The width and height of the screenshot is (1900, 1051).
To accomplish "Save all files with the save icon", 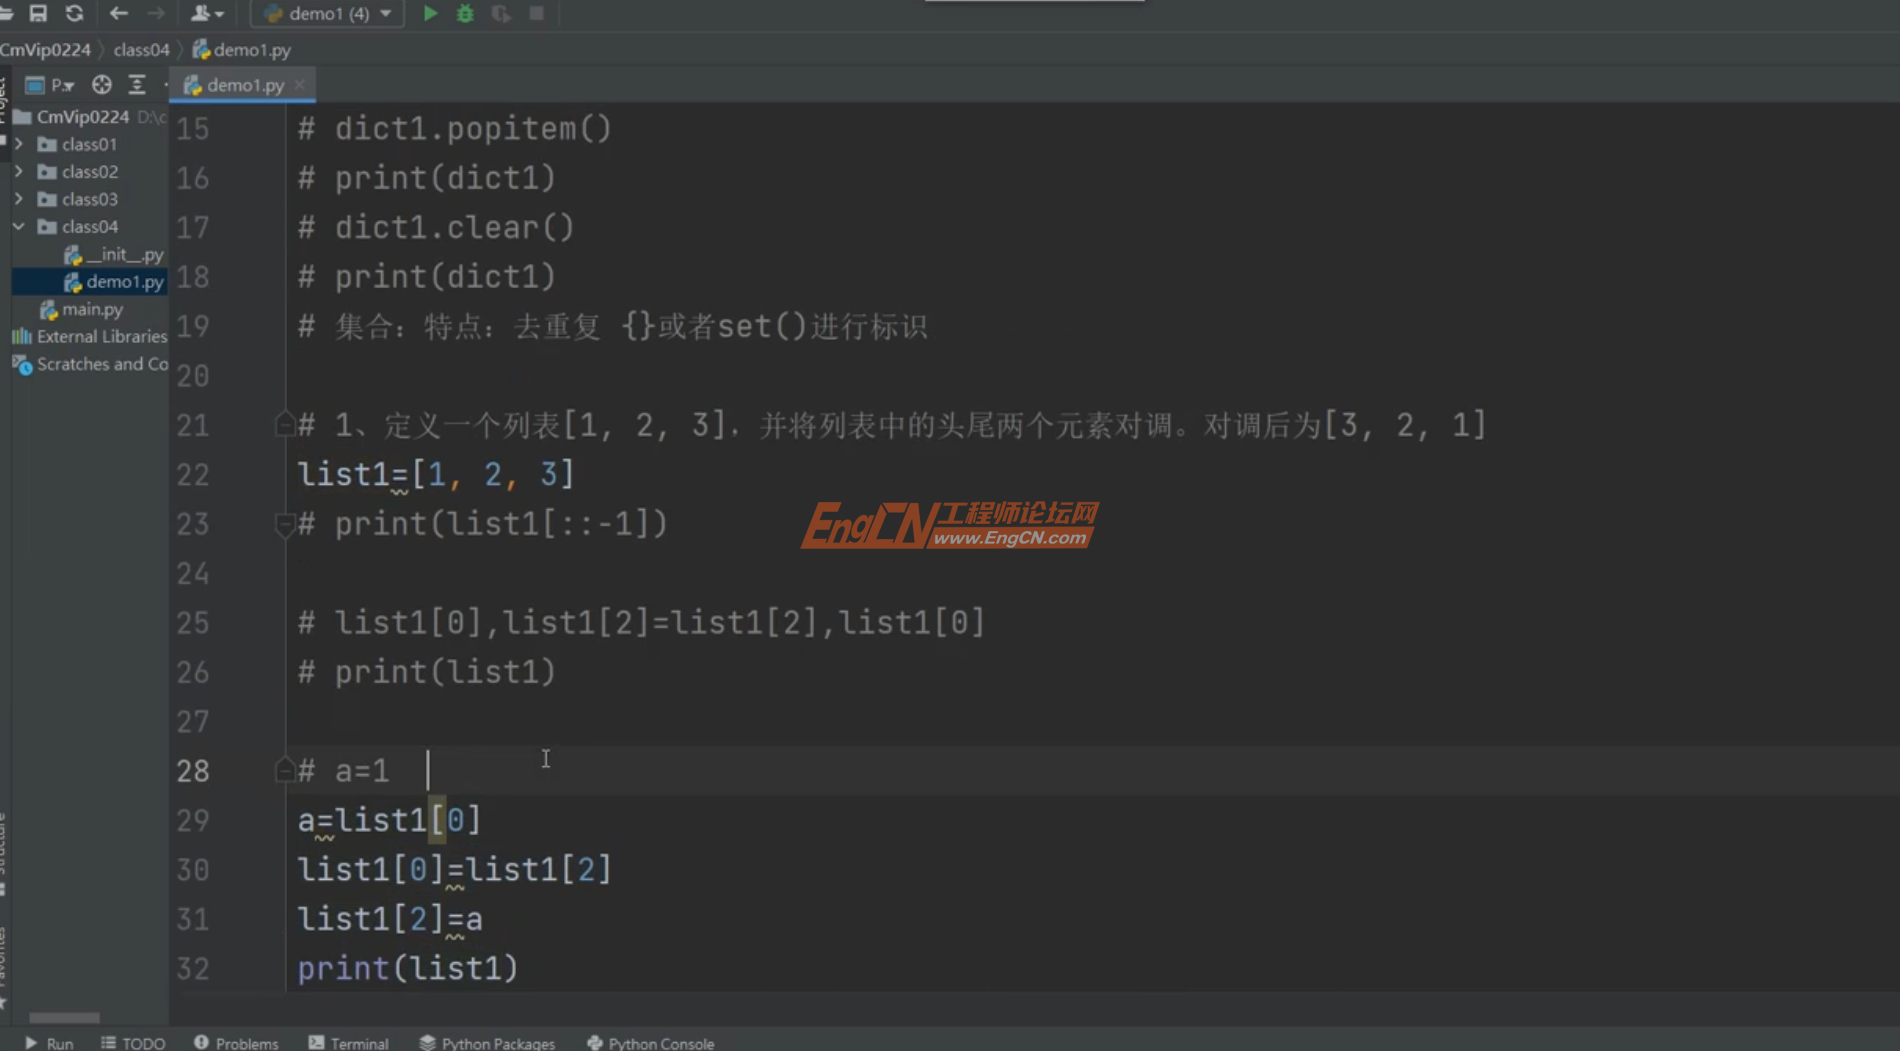I will [x=38, y=14].
